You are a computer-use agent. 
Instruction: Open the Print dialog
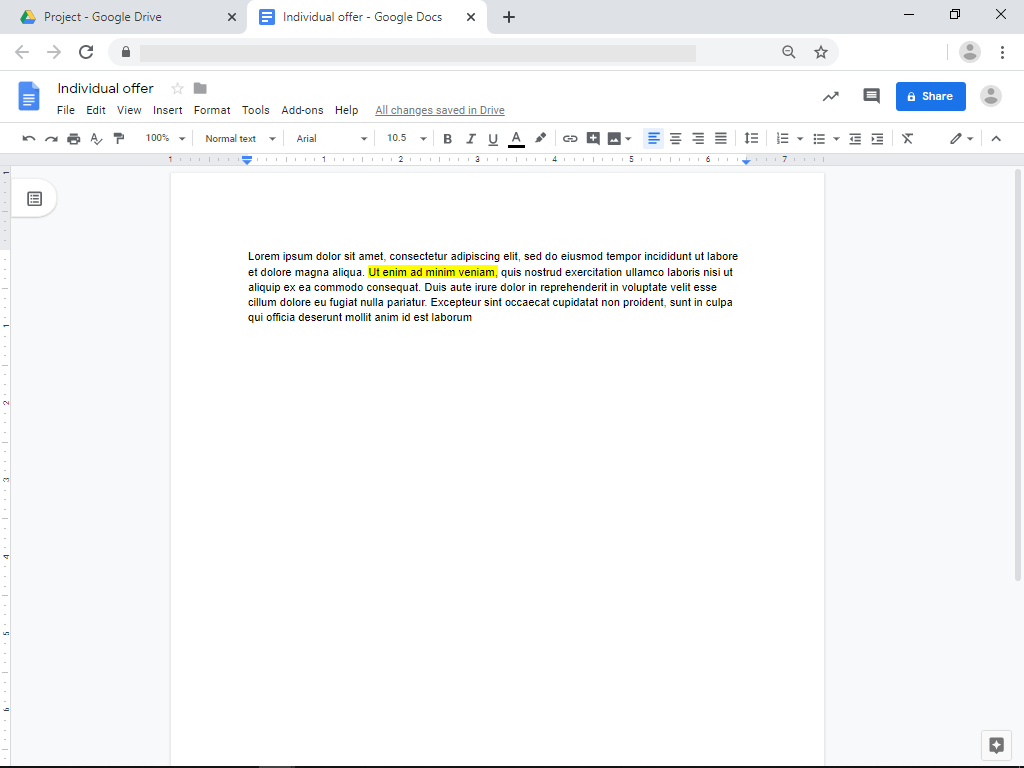point(73,138)
